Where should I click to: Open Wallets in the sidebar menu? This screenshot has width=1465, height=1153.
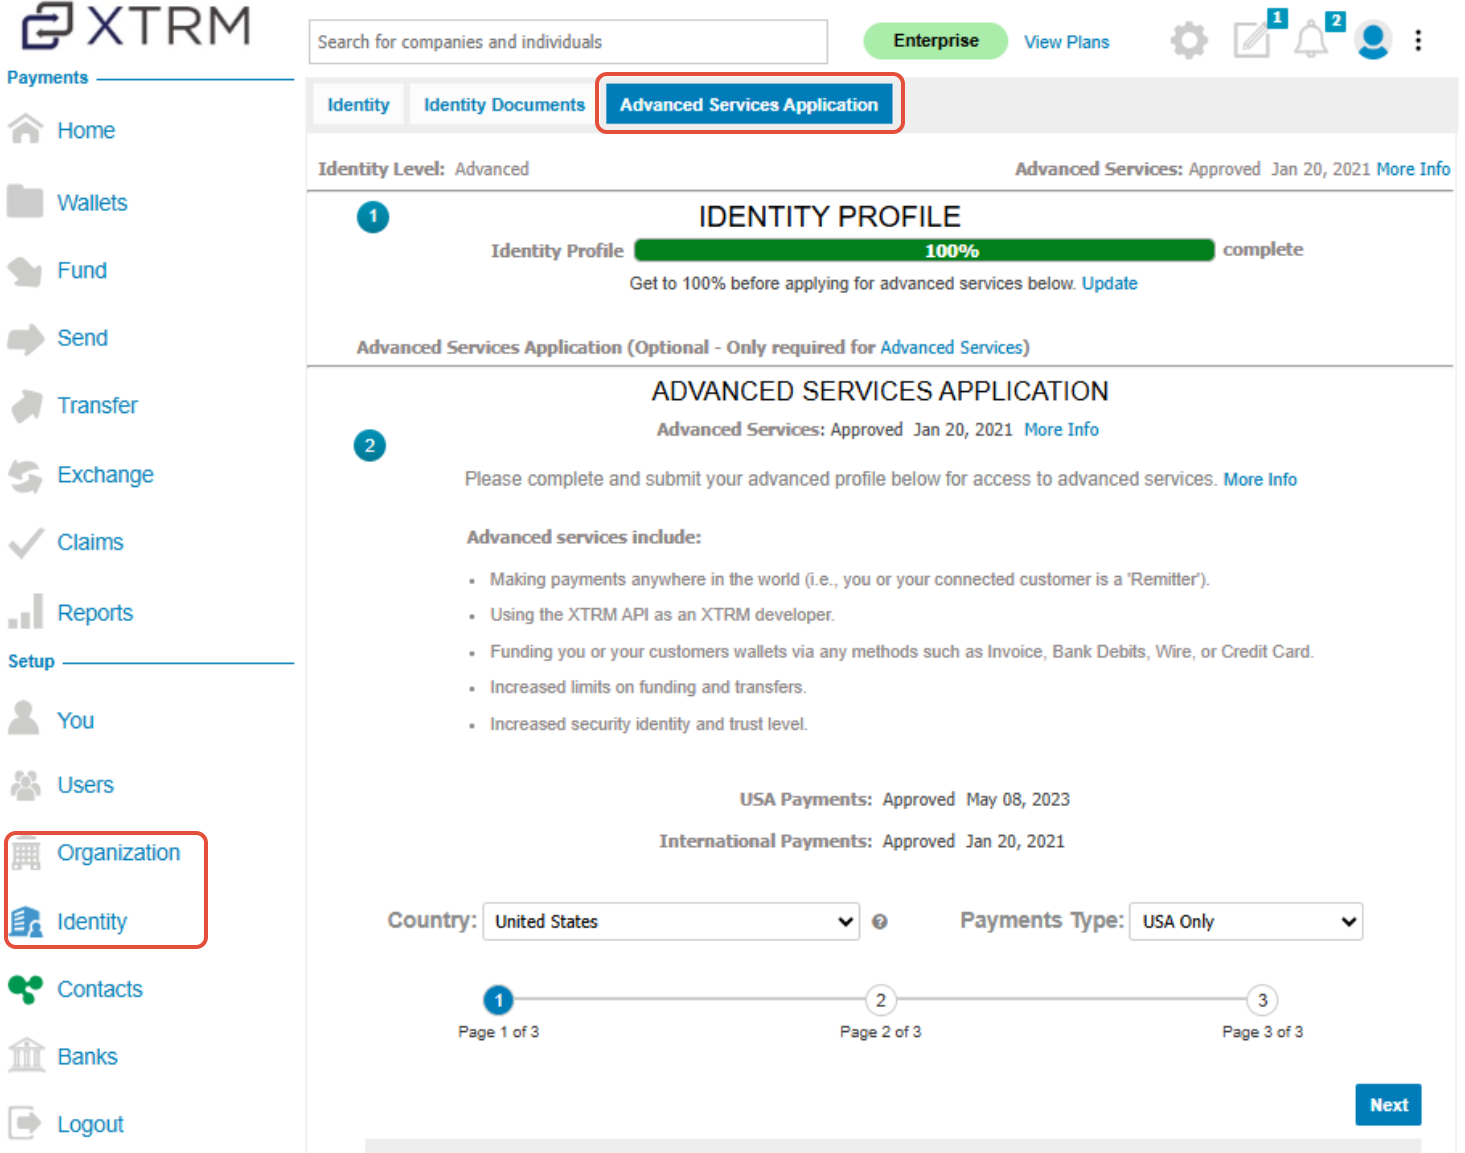[x=92, y=203]
